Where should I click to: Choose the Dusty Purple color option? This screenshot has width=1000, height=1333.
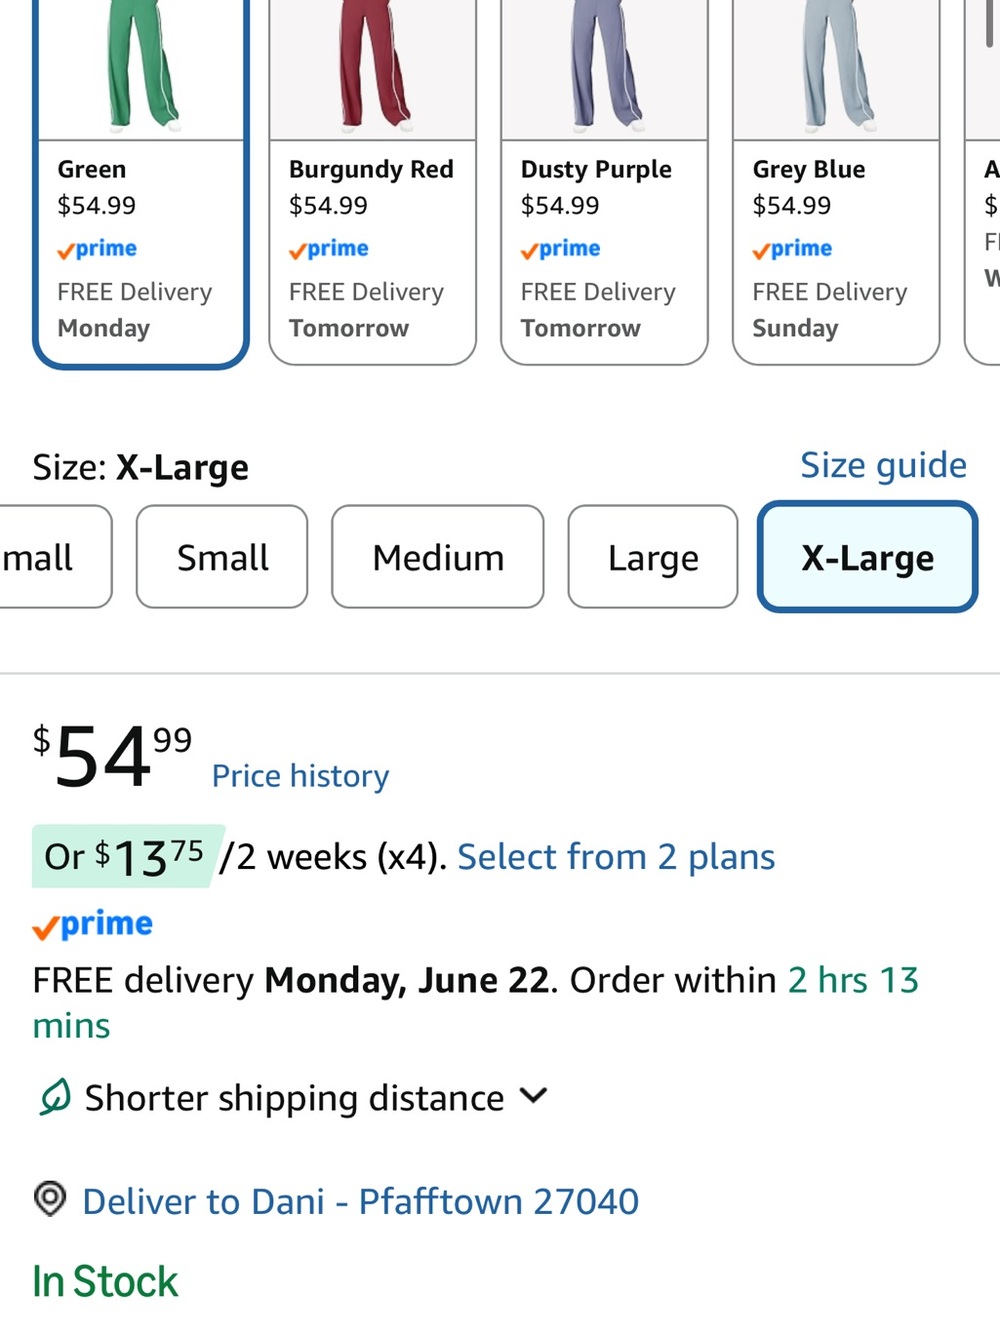[x=604, y=181]
